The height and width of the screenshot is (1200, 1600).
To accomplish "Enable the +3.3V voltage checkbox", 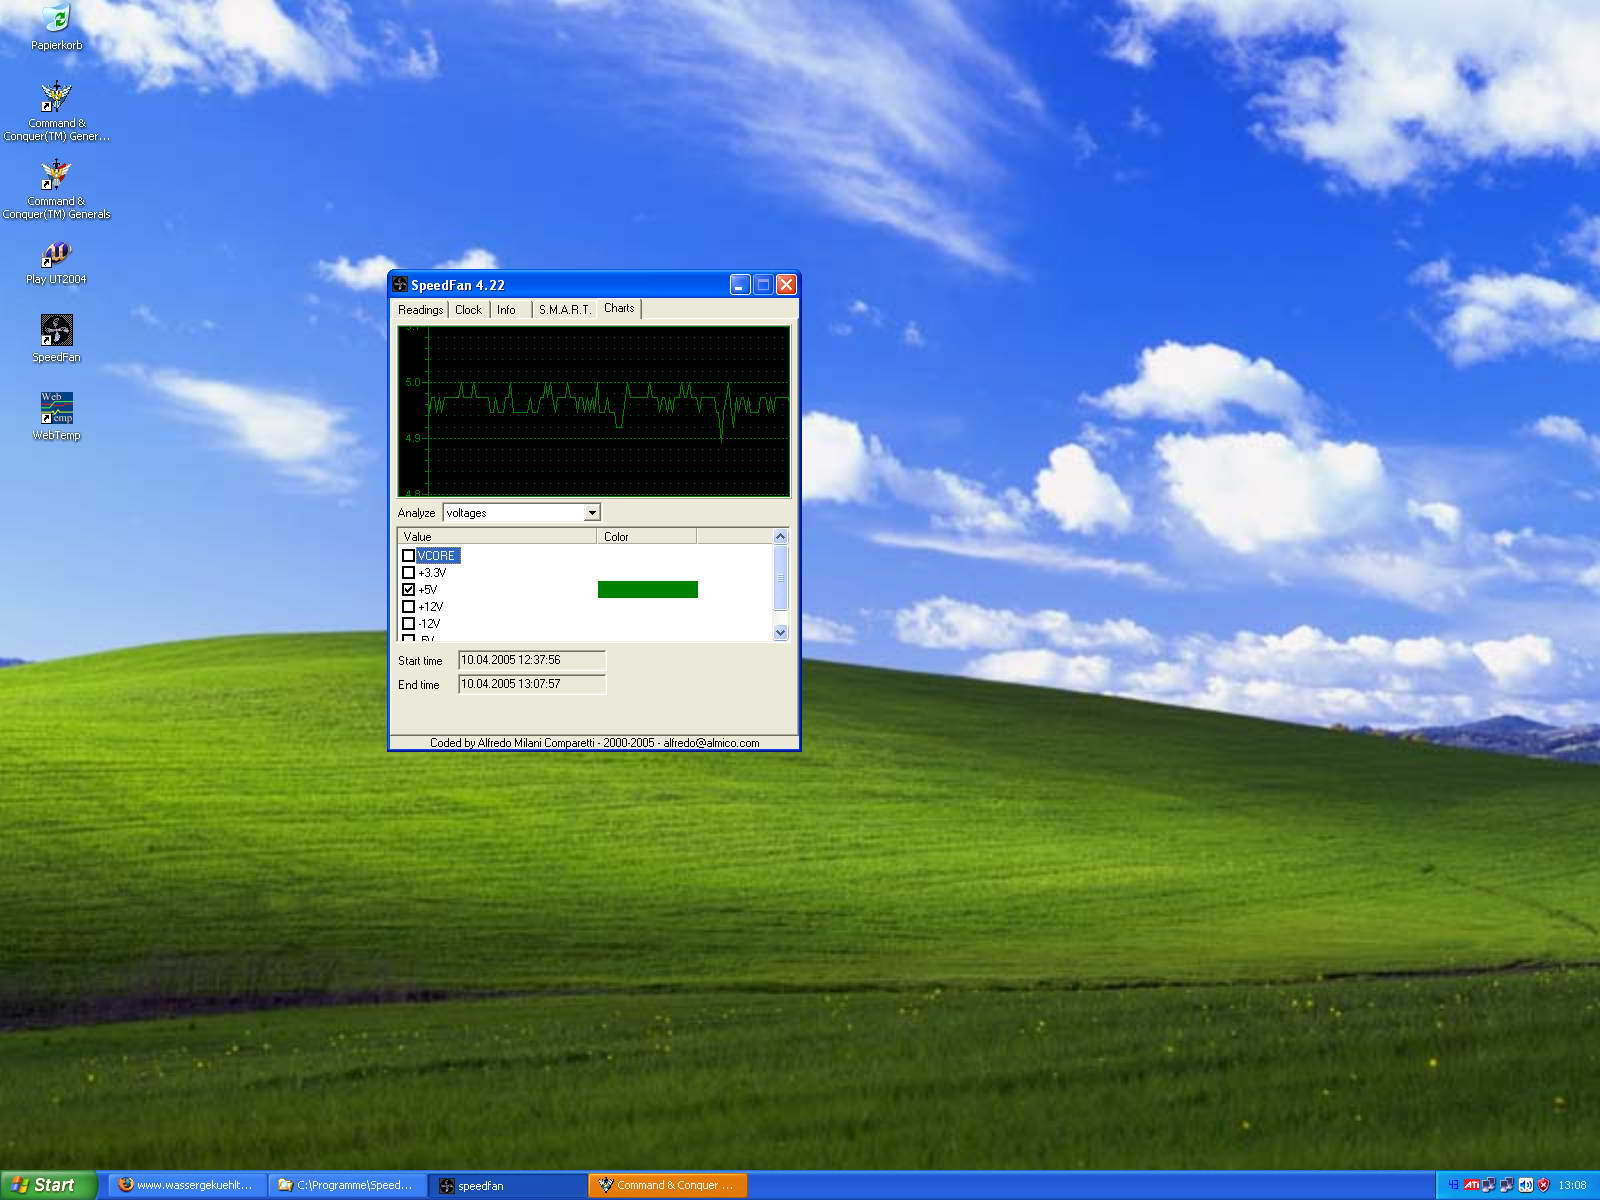I will coord(408,573).
